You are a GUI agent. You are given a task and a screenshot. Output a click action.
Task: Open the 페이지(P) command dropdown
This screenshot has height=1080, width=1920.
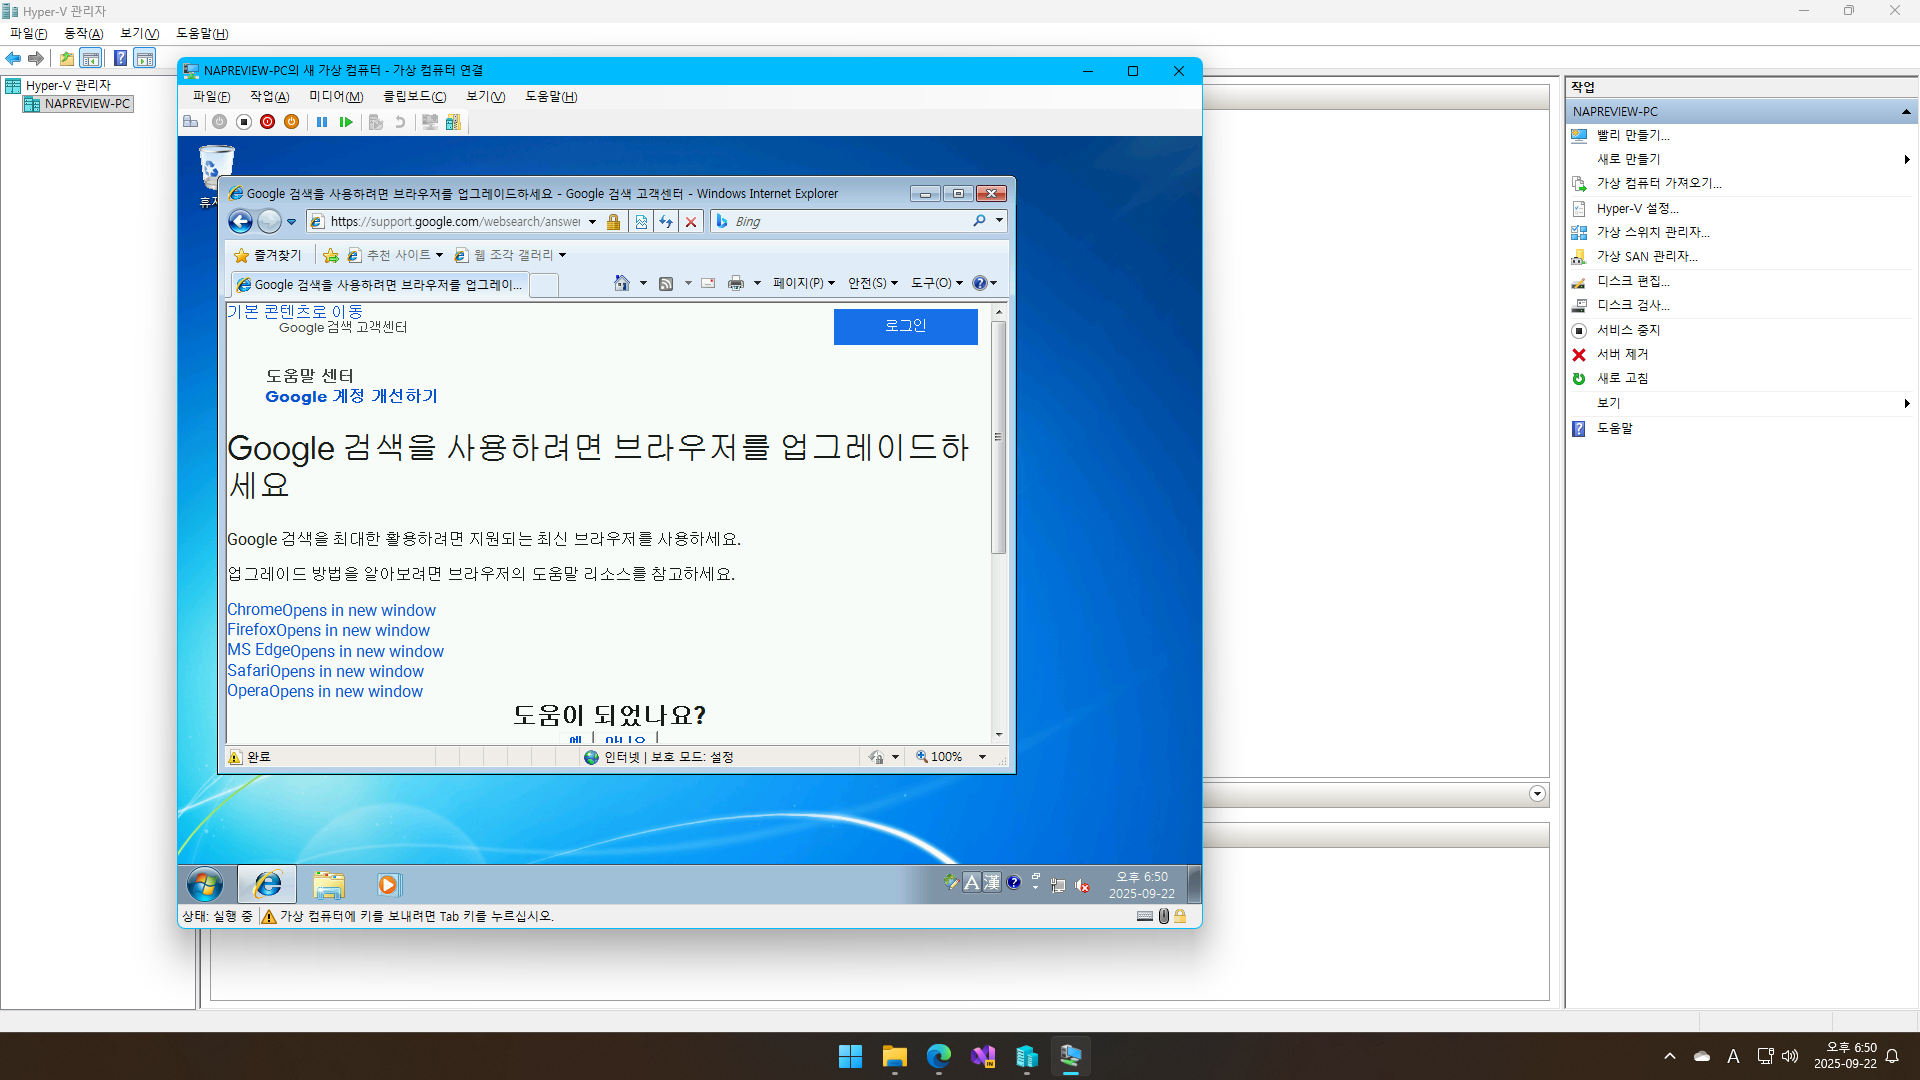(x=804, y=283)
